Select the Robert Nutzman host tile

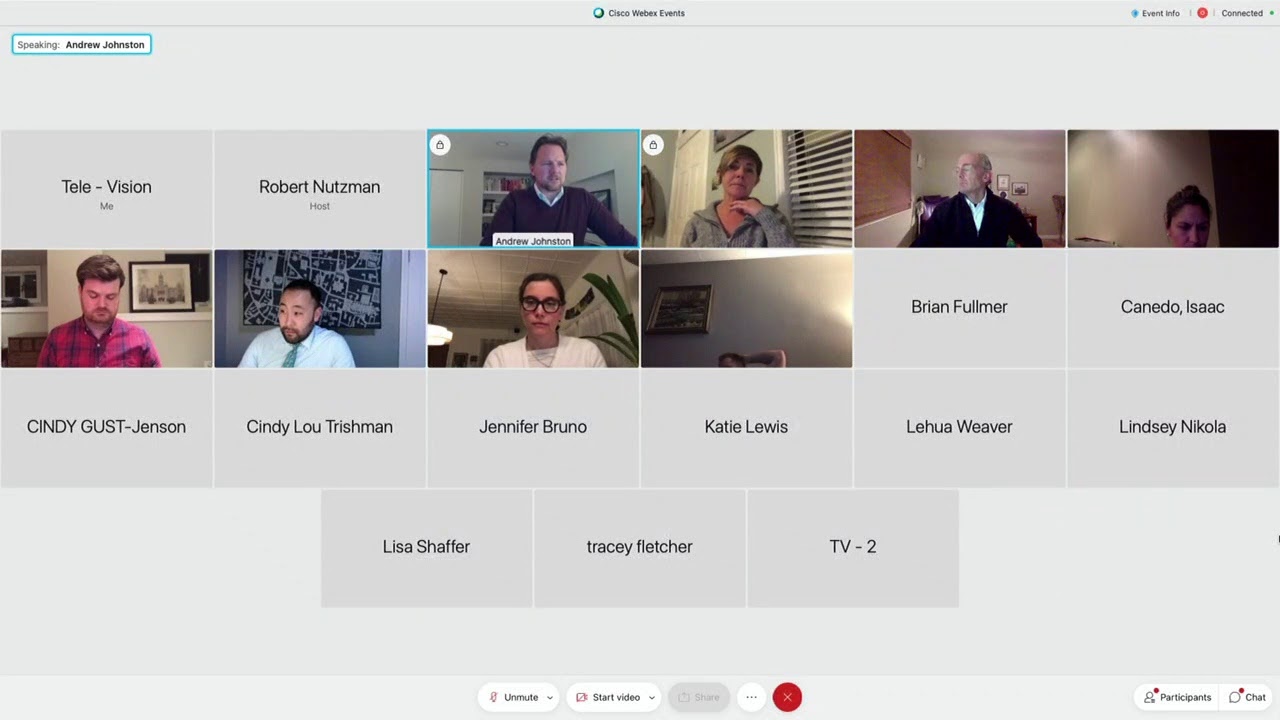point(319,188)
